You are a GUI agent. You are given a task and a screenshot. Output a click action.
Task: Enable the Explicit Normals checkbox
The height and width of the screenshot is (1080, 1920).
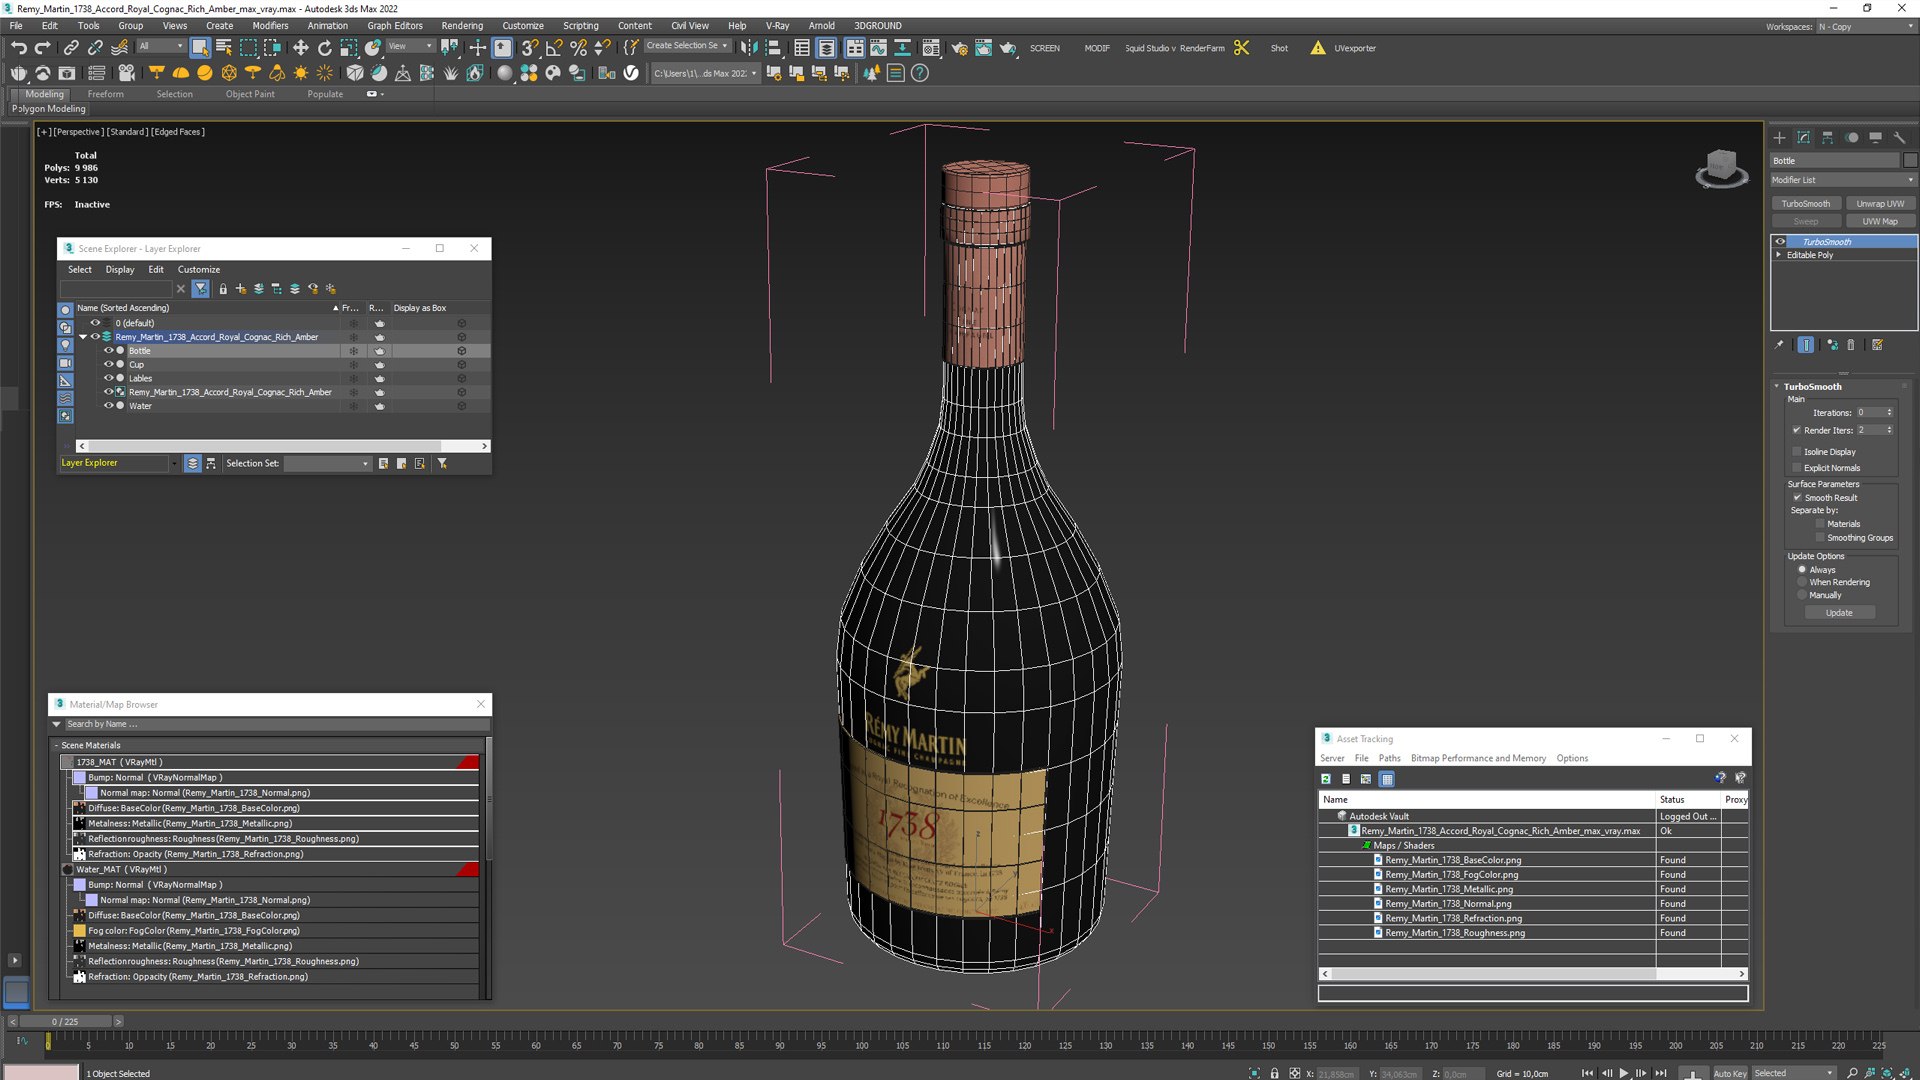[1797, 468]
